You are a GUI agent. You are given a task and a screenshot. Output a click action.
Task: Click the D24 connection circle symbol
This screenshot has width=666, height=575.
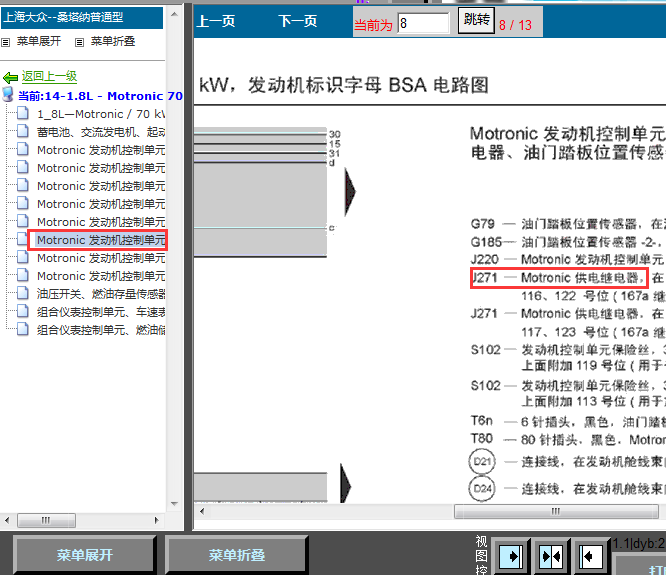tap(482, 488)
